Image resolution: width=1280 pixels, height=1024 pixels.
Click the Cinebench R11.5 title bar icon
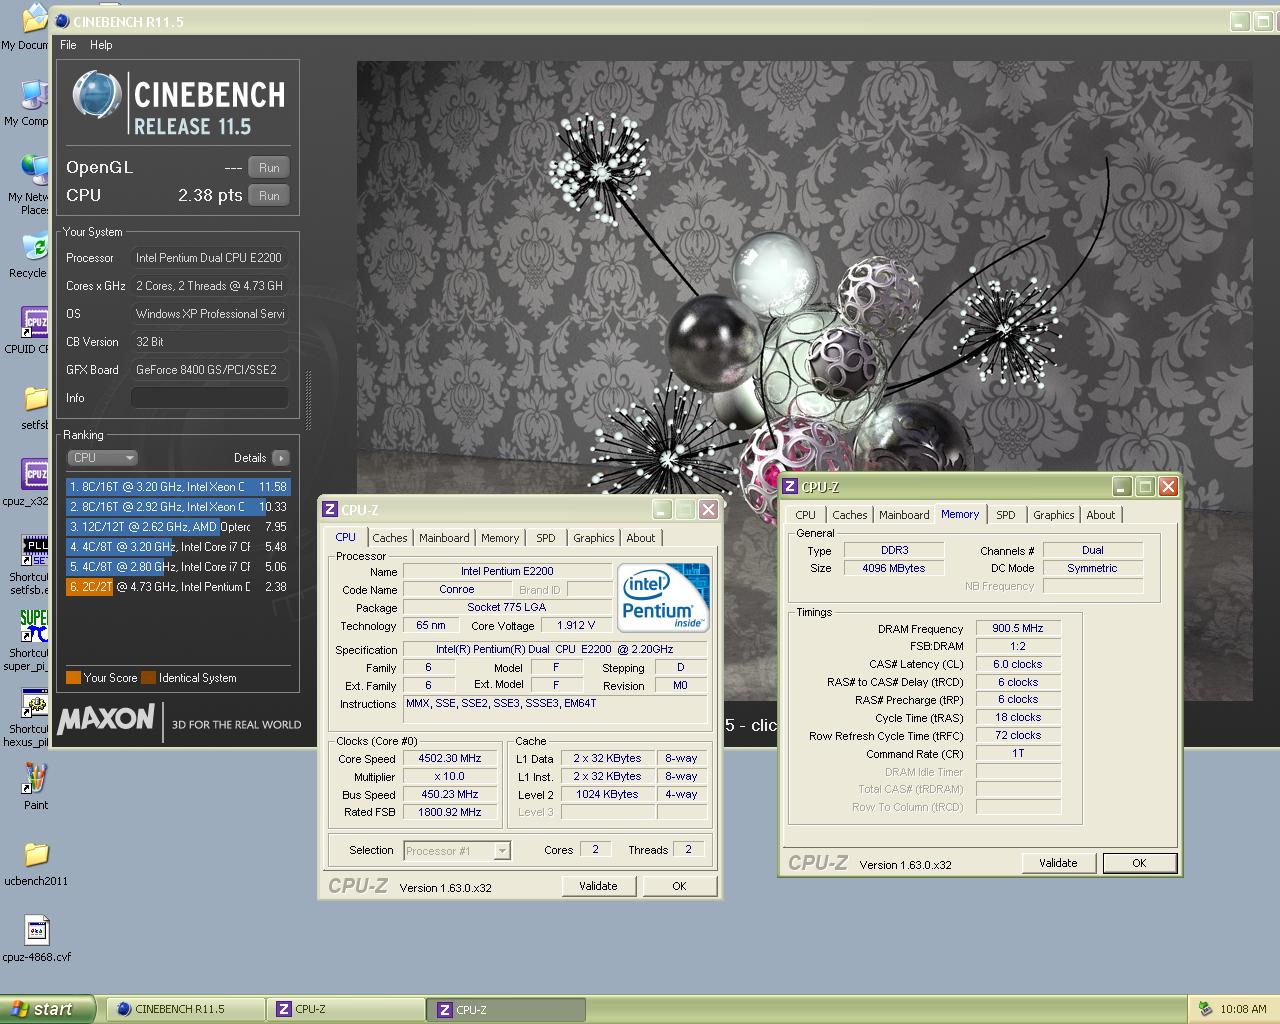[x=62, y=21]
